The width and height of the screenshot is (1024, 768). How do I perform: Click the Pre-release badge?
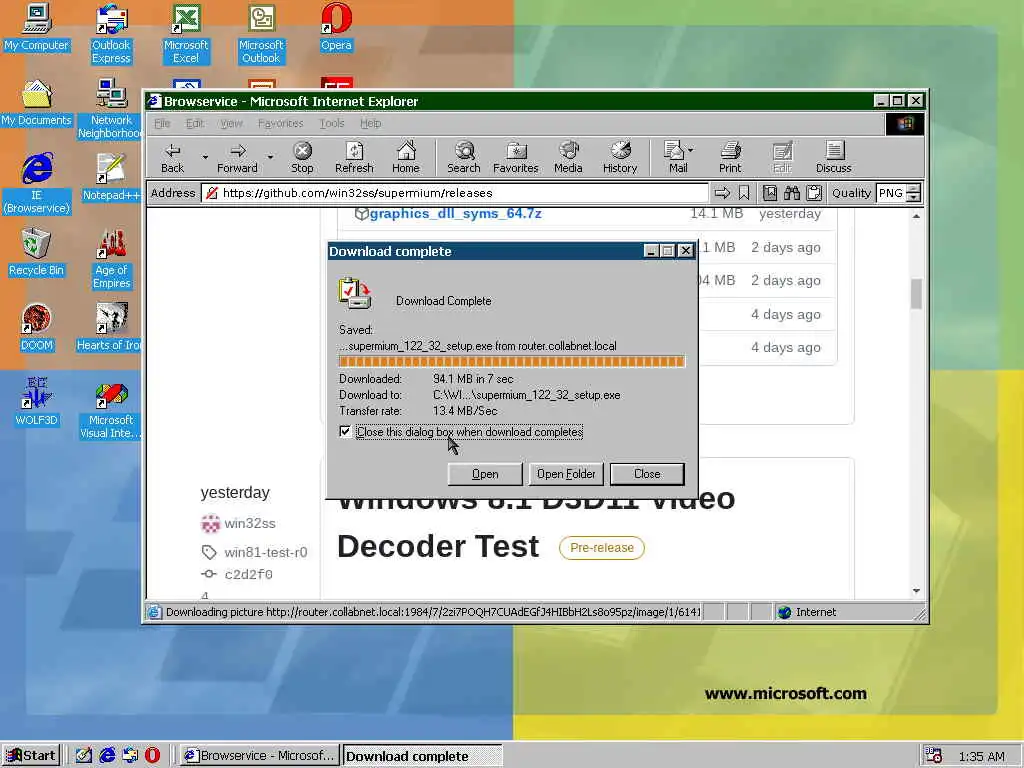click(601, 548)
